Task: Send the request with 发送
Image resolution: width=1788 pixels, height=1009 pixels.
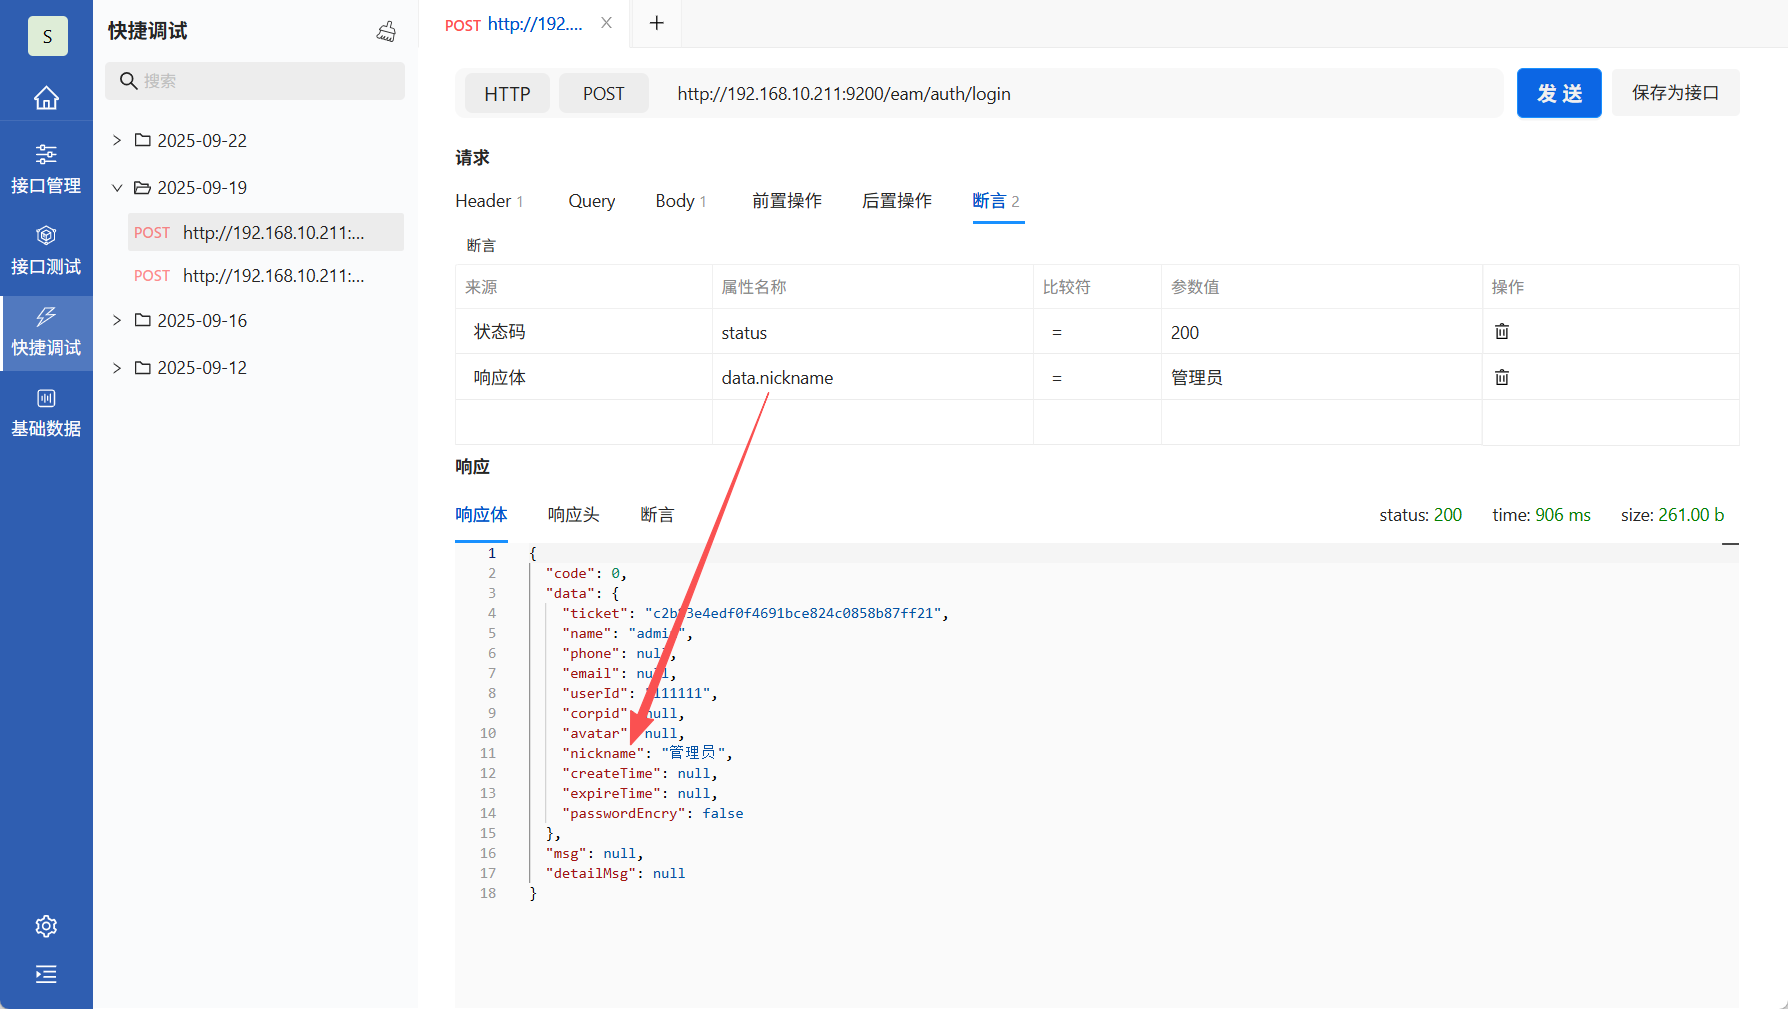Action: pos(1559,93)
